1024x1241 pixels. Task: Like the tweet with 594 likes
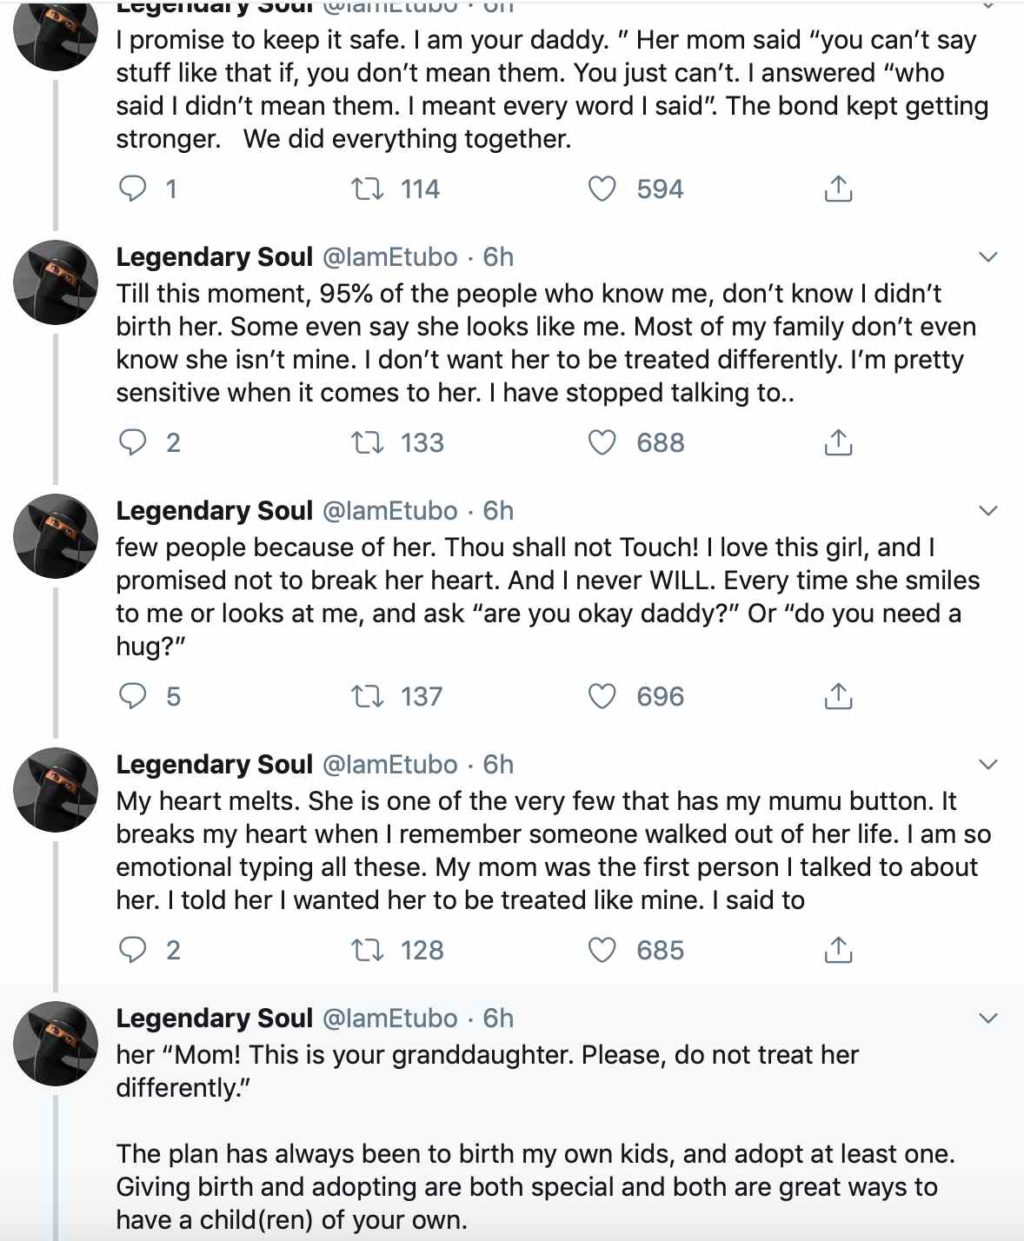(x=601, y=189)
